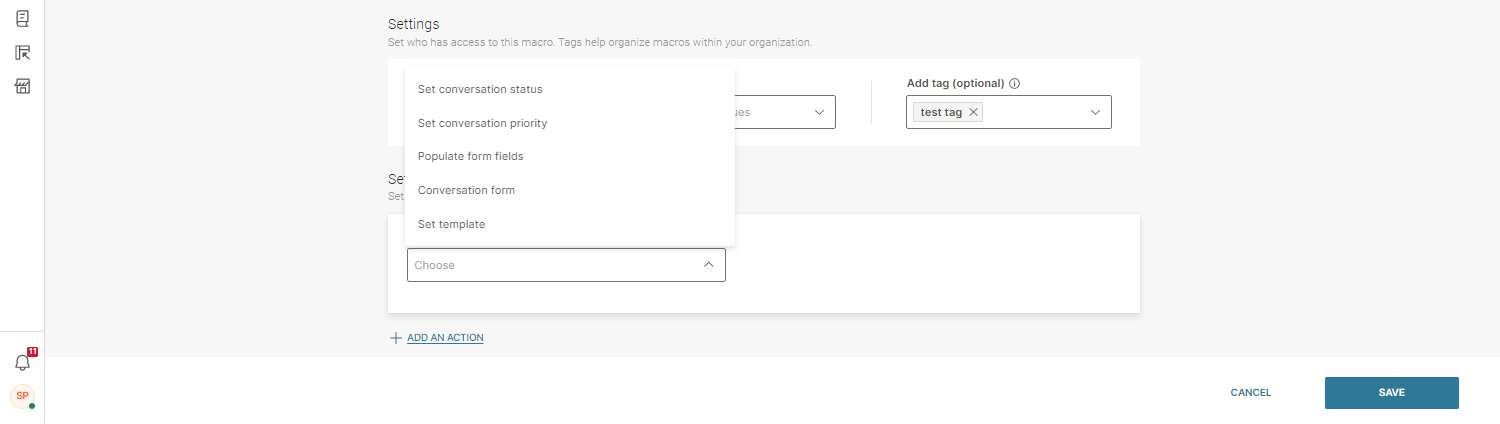This screenshot has width=1500, height=424.
Task: Click the Cancel button
Action: tap(1250, 393)
